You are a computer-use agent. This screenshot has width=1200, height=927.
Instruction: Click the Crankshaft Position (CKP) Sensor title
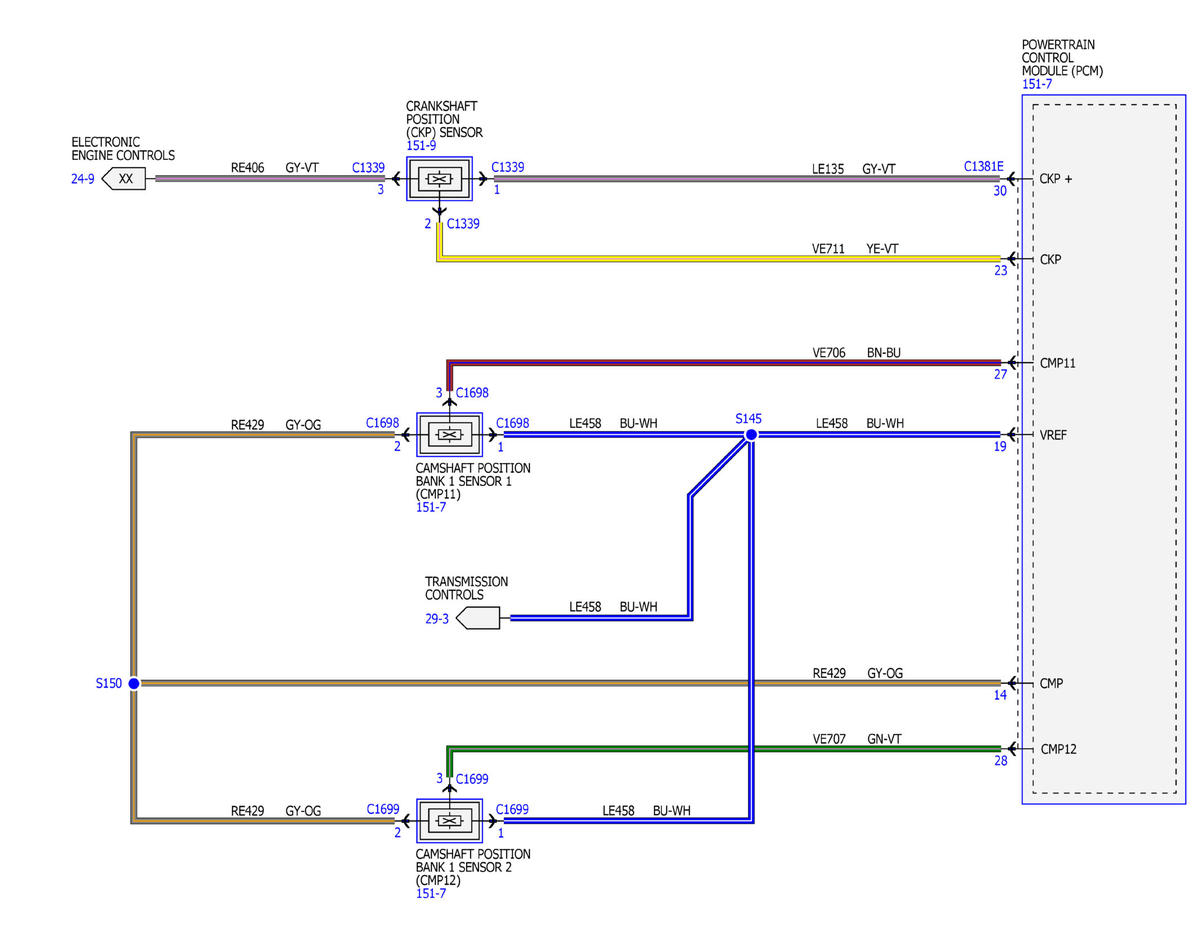click(445, 119)
